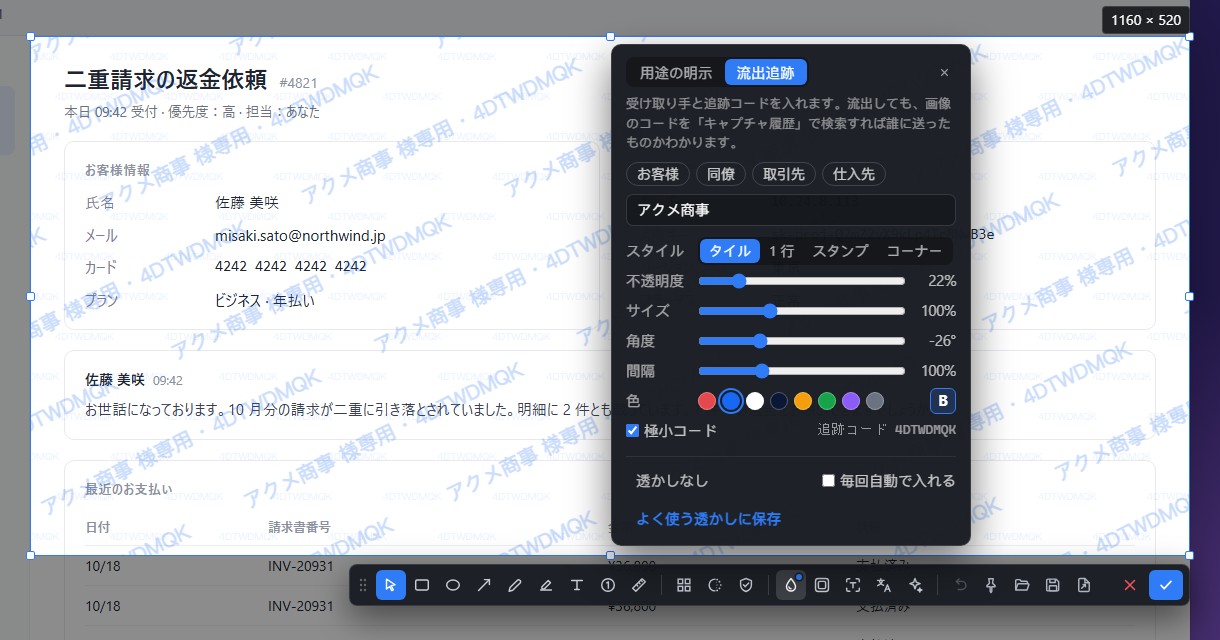Select the highlighter marker tool

[546, 585]
